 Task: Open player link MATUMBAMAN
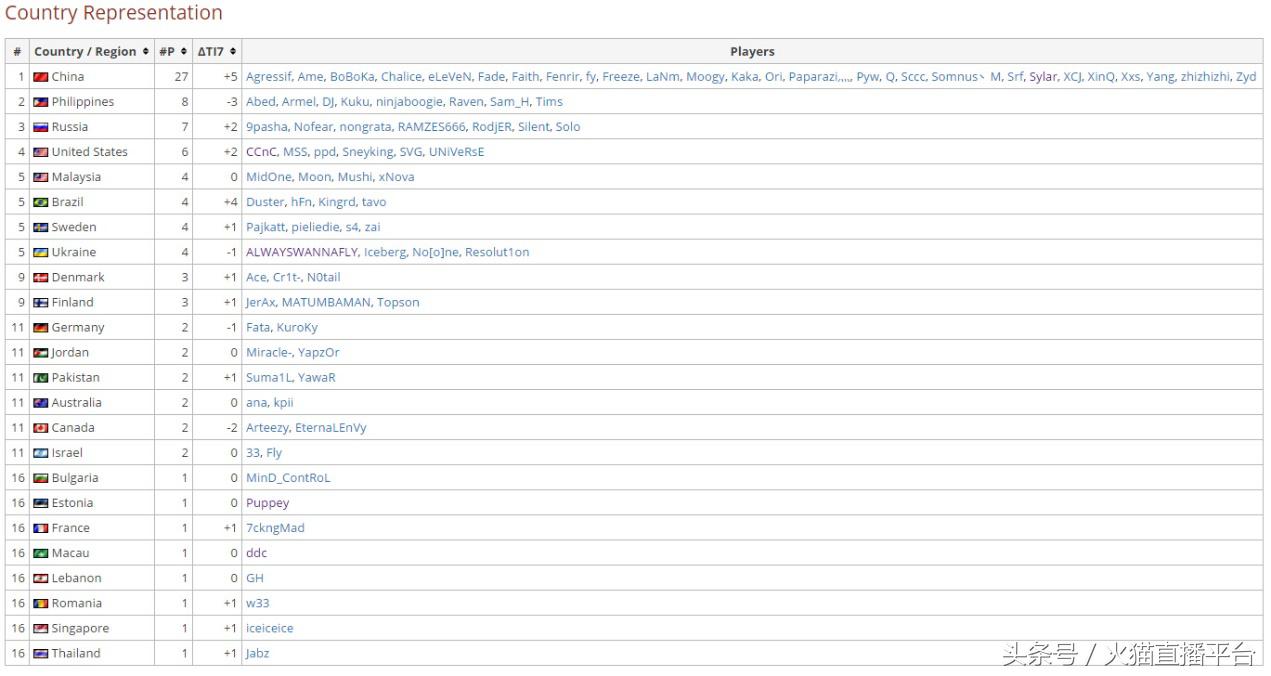coord(326,302)
